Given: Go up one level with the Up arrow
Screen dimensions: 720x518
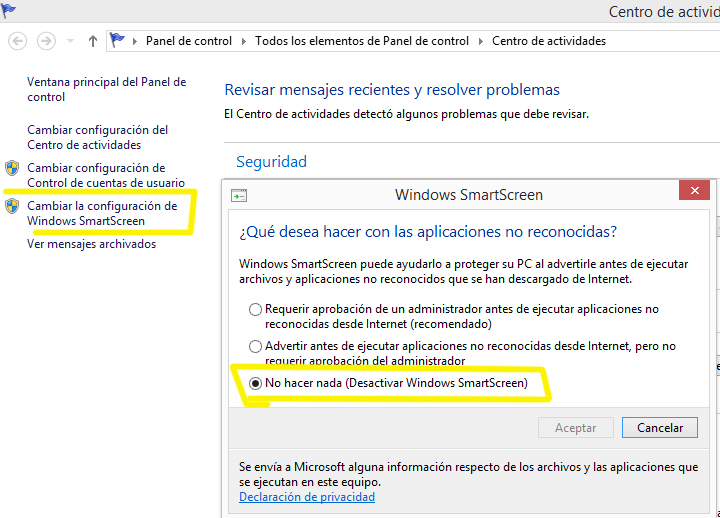Looking at the screenshot, I should [x=93, y=41].
